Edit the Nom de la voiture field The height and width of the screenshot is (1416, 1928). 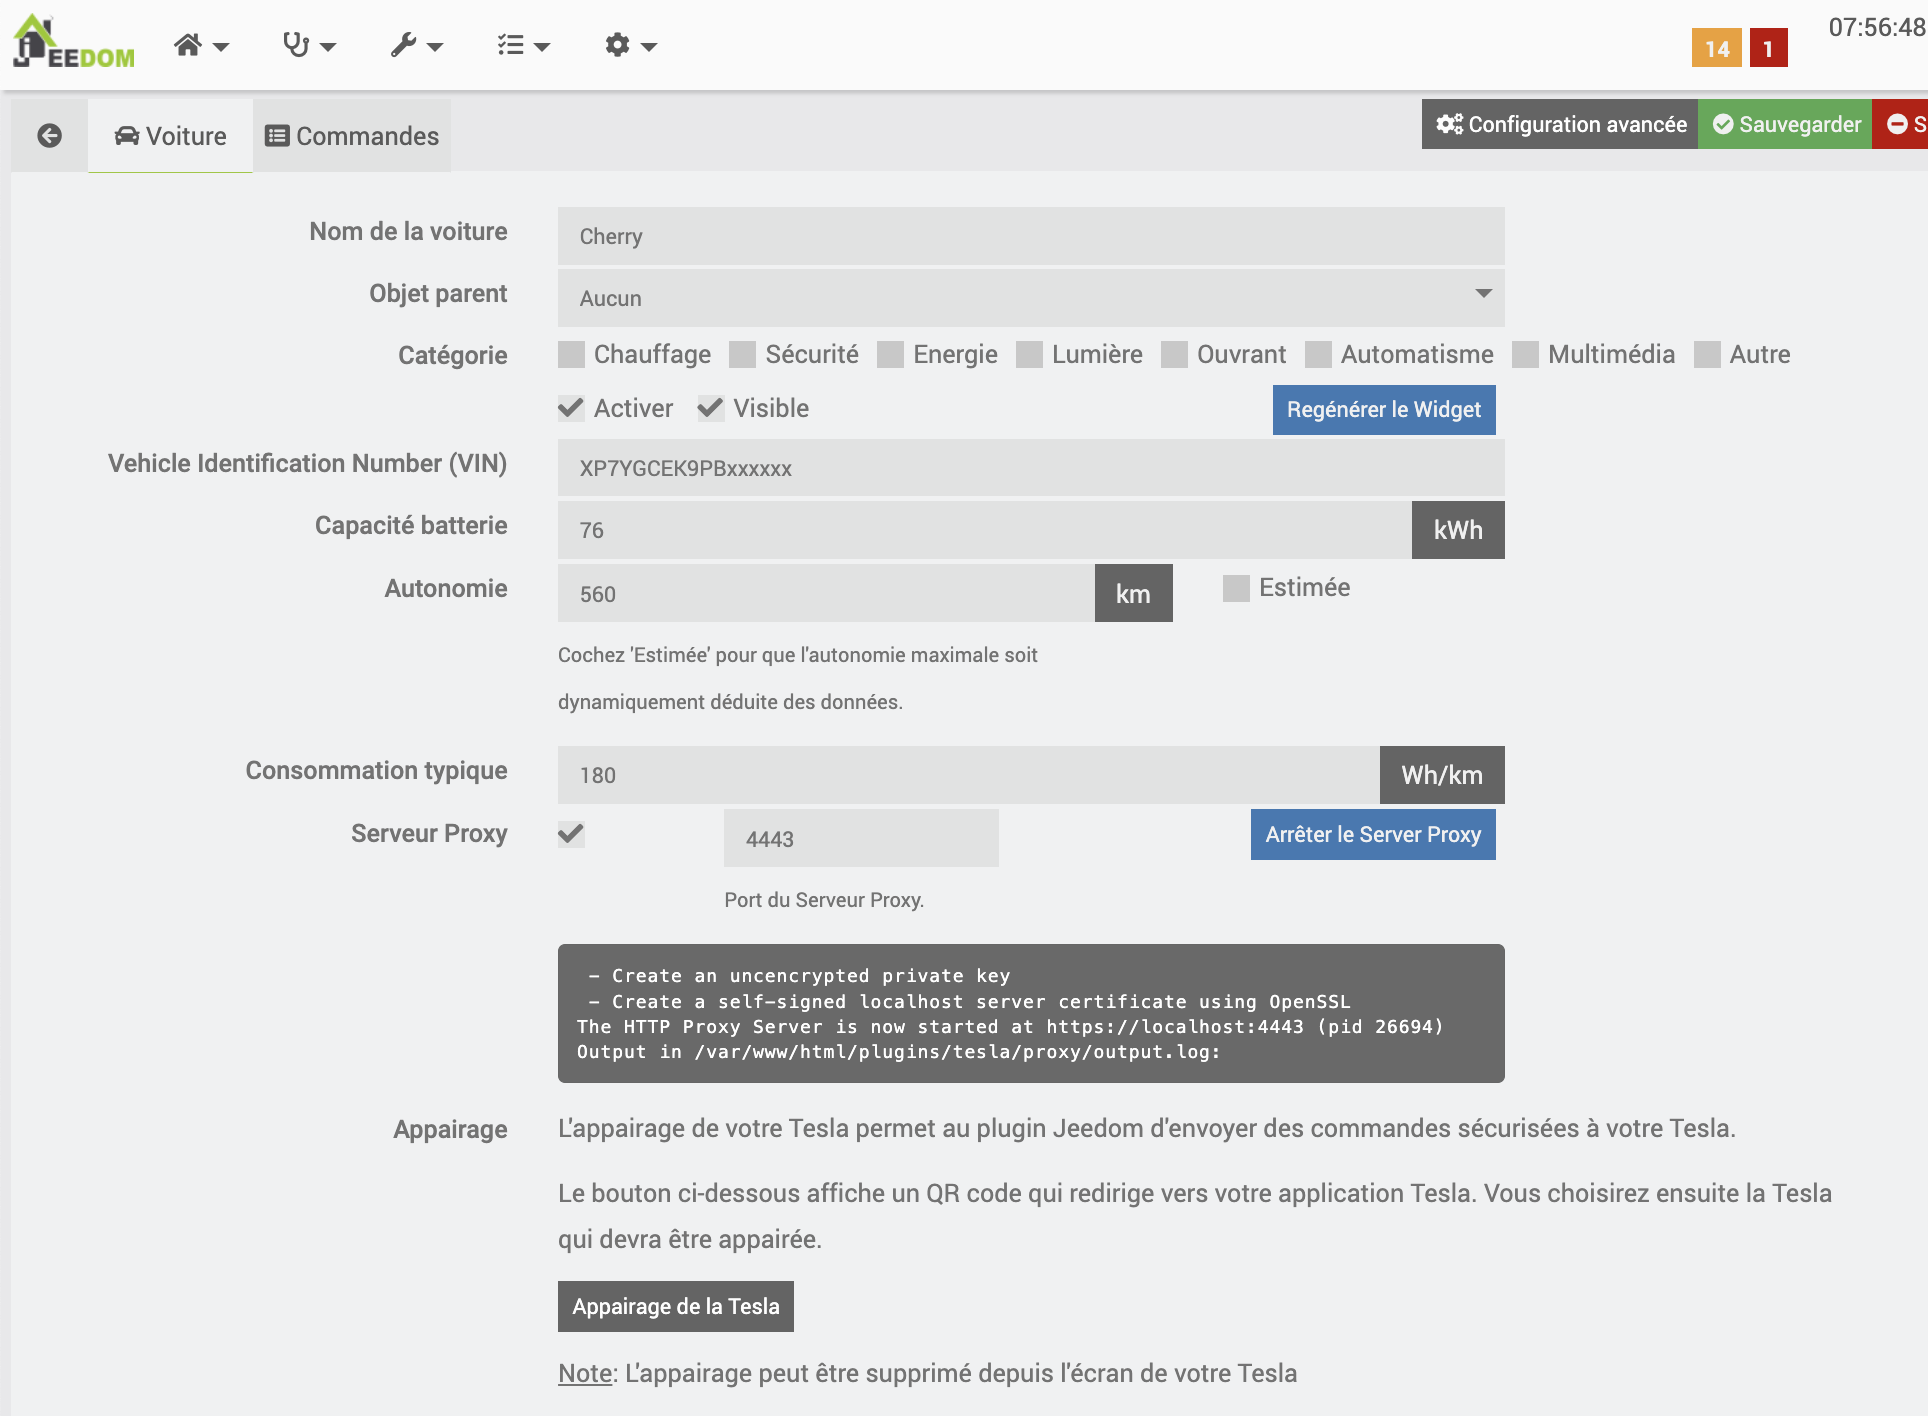(x=1031, y=236)
